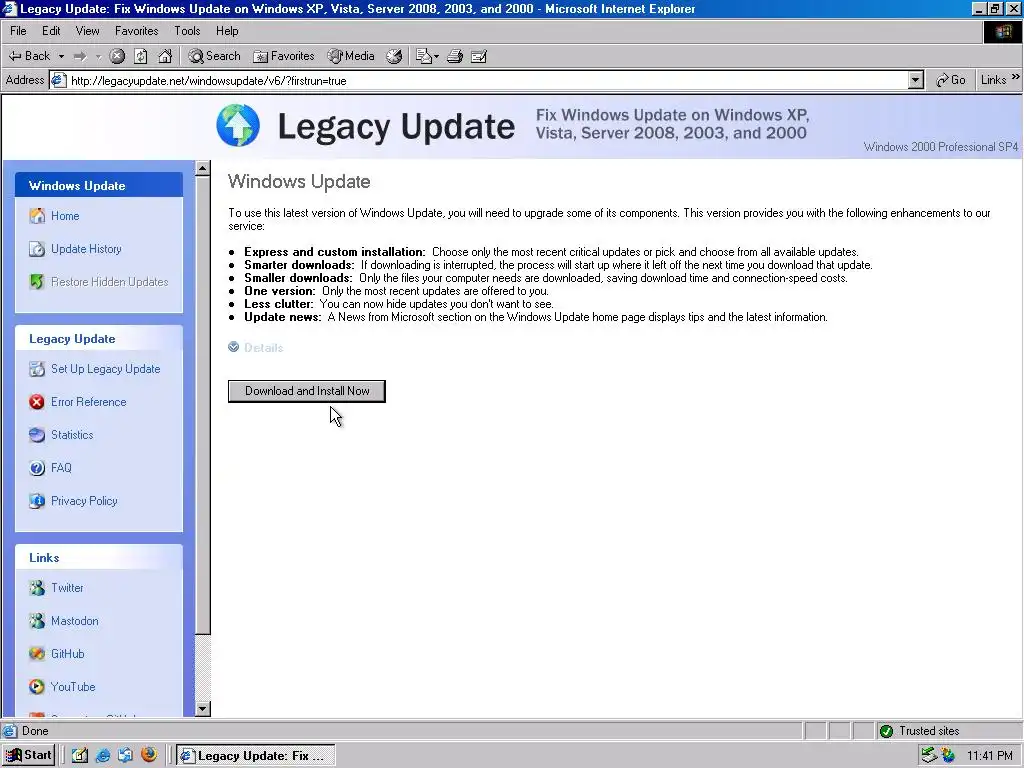Screen dimensions: 1024x768
Task: Click Show Desktop quick launch icon
Action: coord(80,756)
